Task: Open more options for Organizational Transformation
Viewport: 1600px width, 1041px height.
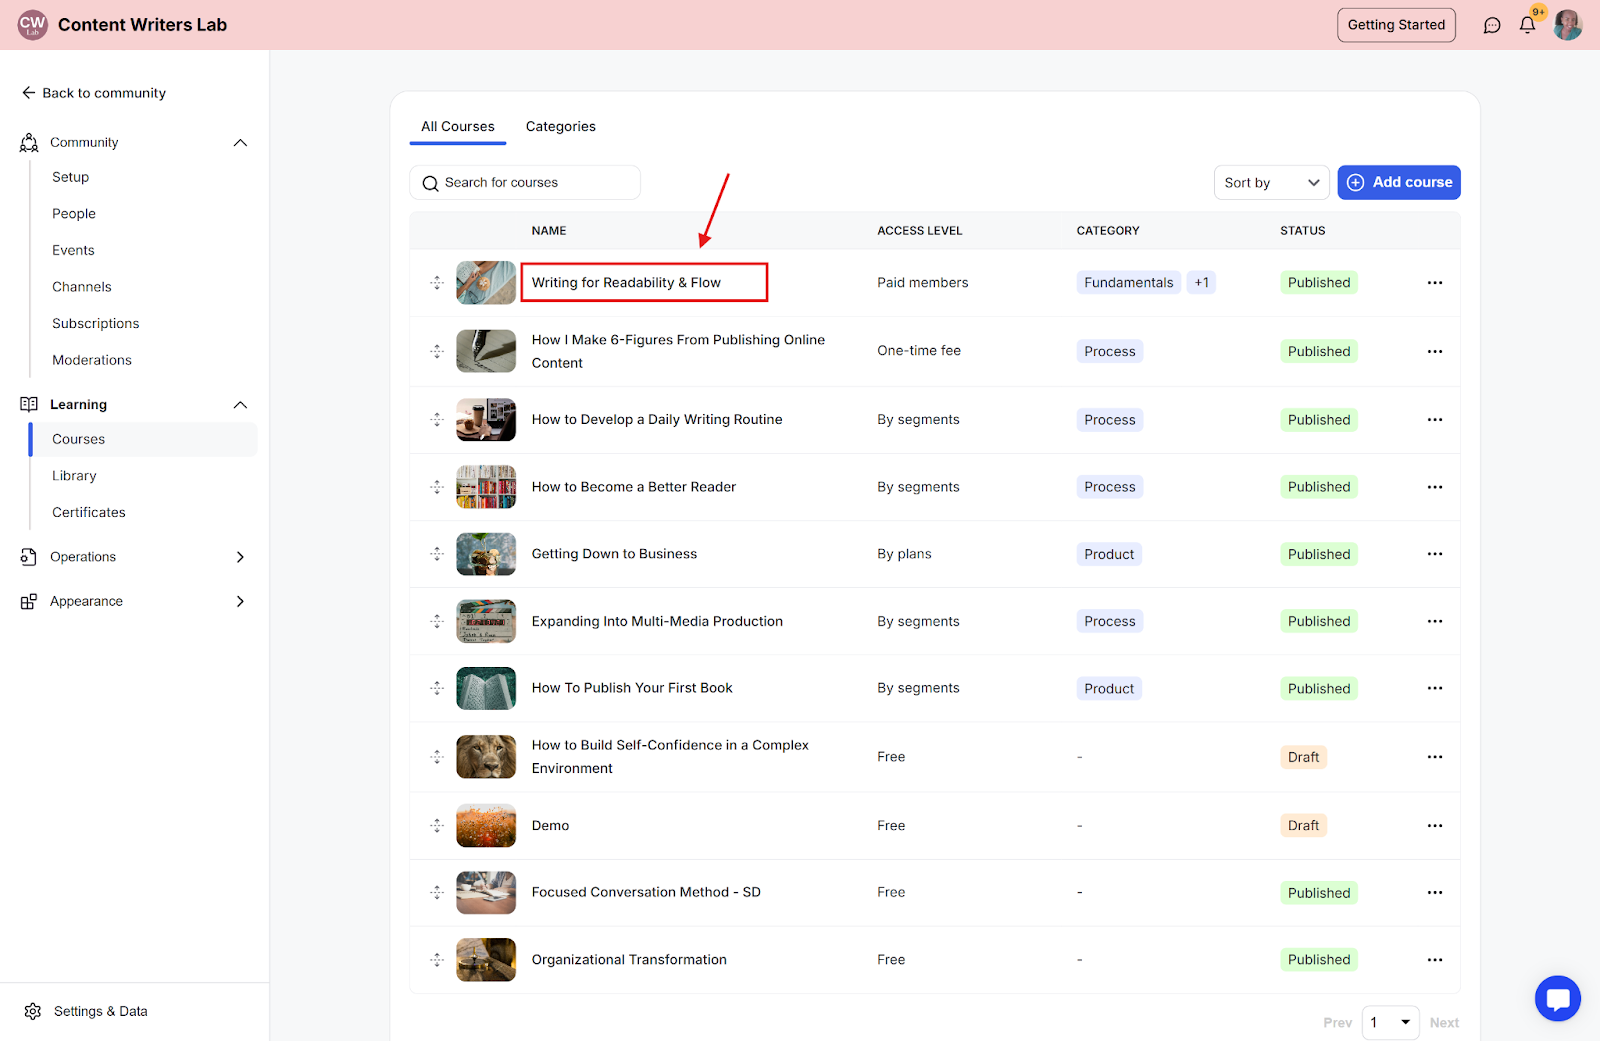Action: click(x=1434, y=960)
